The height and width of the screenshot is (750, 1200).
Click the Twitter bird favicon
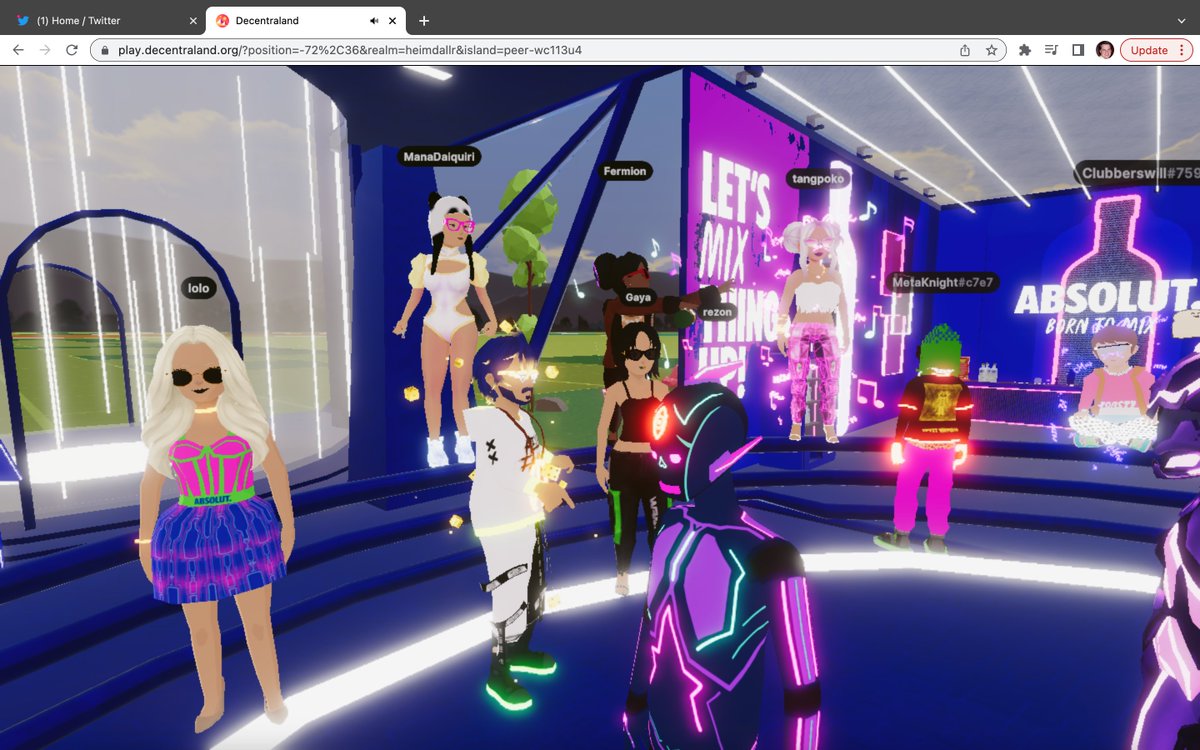pyautogui.click(x=23, y=20)
